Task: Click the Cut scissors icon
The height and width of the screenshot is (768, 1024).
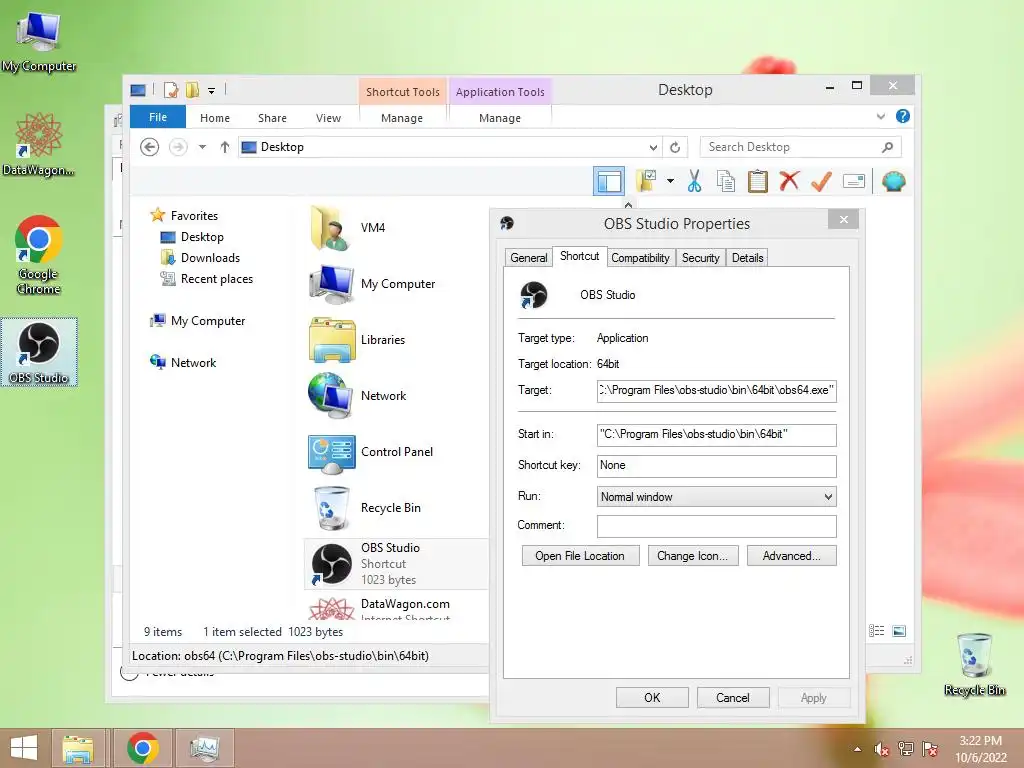Action: pos(694,181)
